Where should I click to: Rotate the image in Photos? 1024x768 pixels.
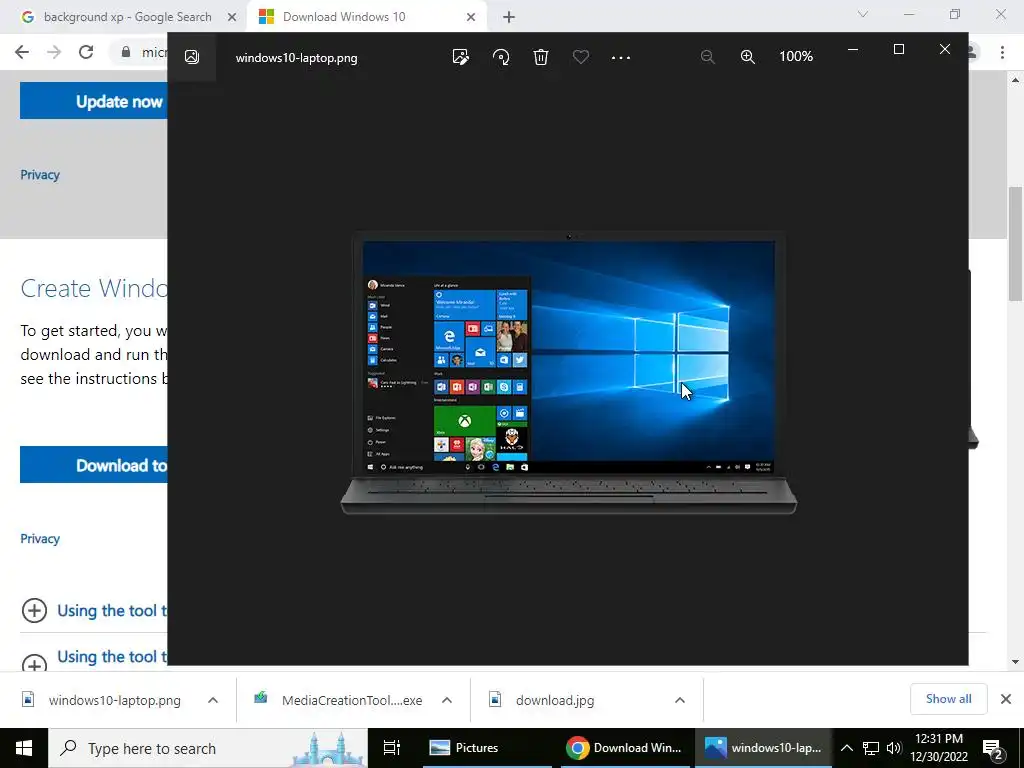pos(501,57)
